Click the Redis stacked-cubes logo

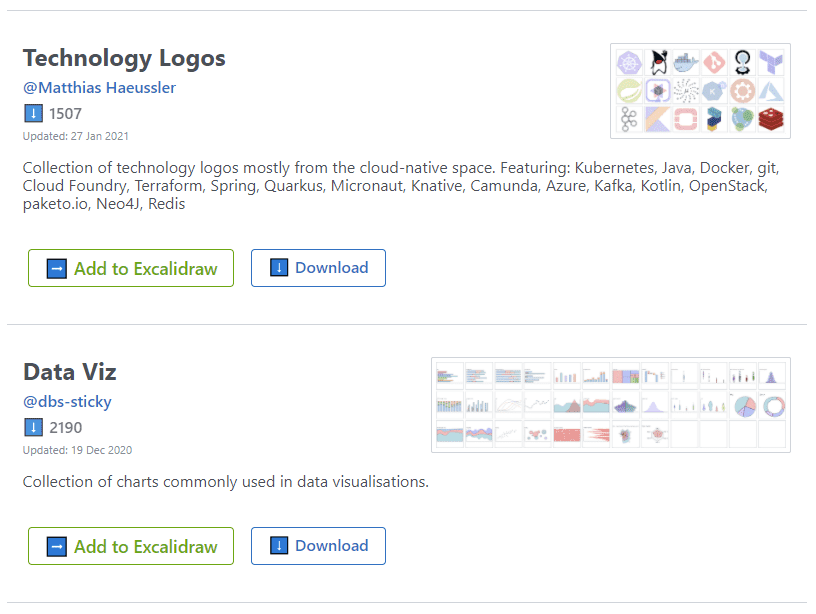770,118
